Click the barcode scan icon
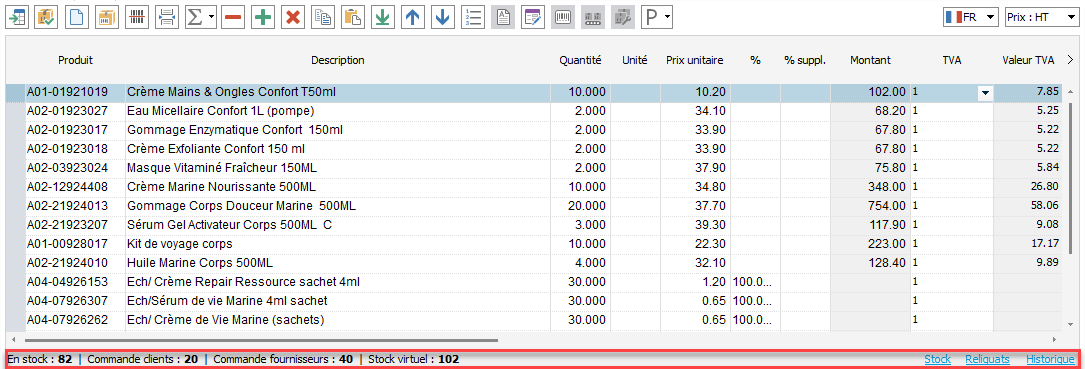1085x369 pixels. [x=137, y=17]
